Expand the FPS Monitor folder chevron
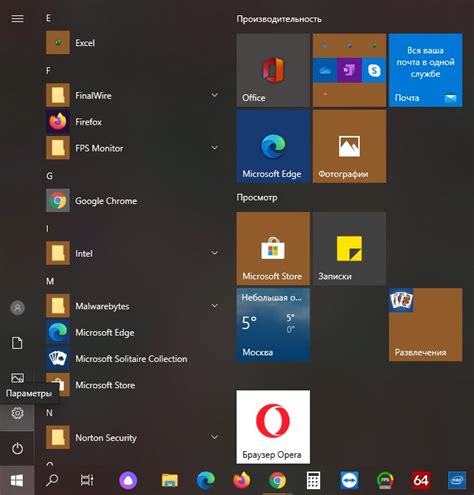474x495 pixels. pyautogui.click(x=215, y=148)
